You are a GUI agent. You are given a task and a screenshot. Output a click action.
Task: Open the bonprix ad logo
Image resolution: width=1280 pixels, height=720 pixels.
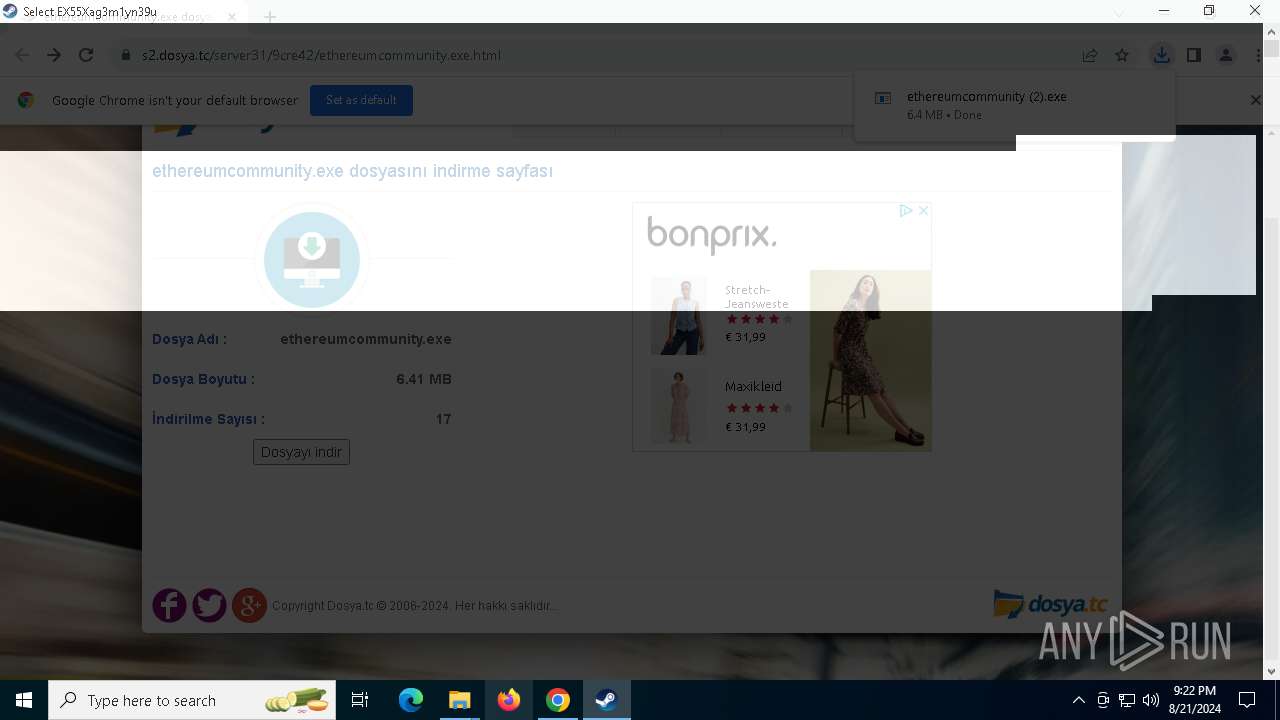[x=711, y=236]
